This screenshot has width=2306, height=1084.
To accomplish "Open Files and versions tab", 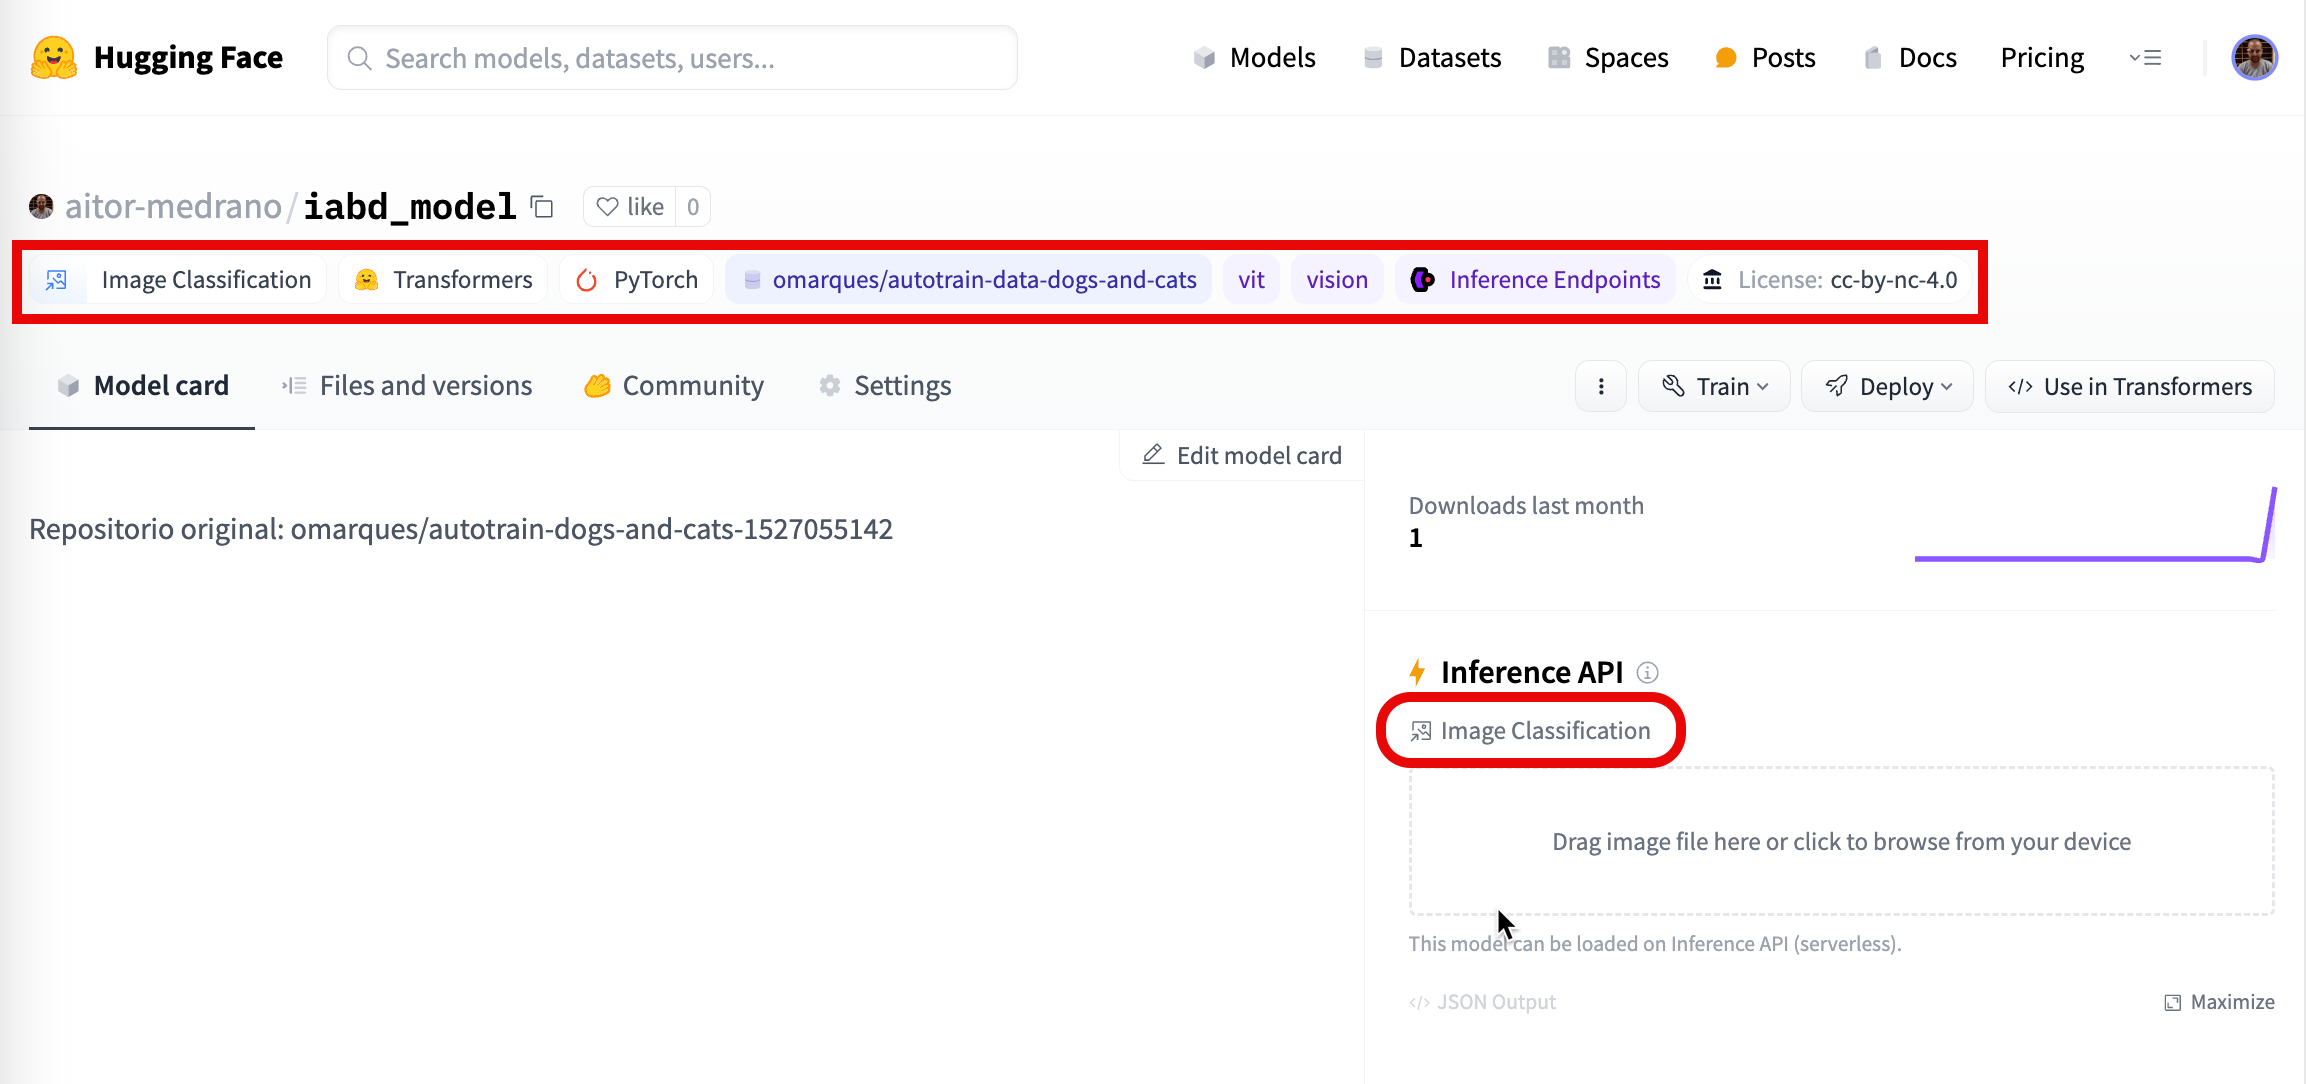I will 407,386.
